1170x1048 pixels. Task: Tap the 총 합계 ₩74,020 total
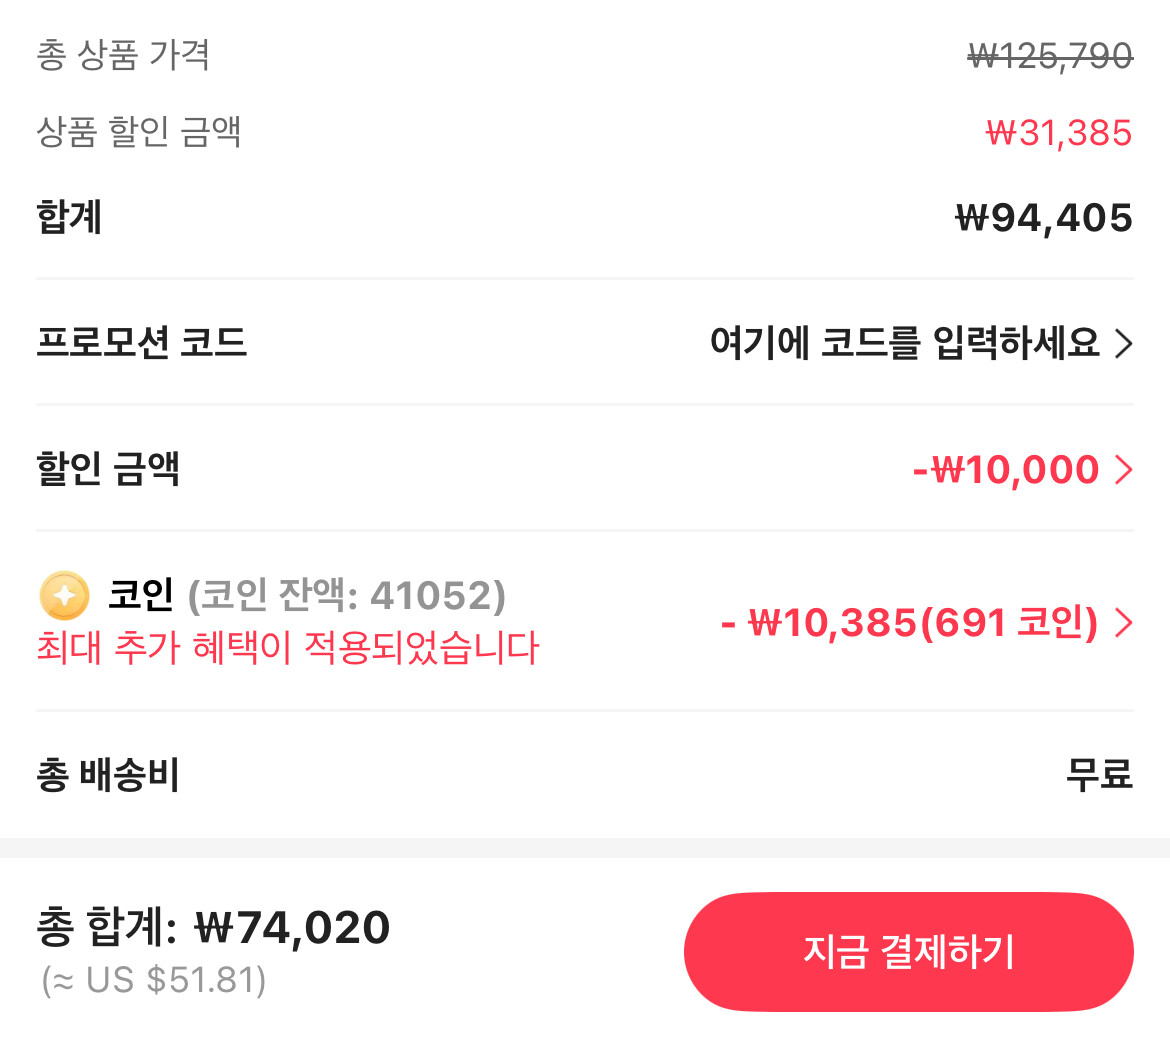(x=213, y=928)
